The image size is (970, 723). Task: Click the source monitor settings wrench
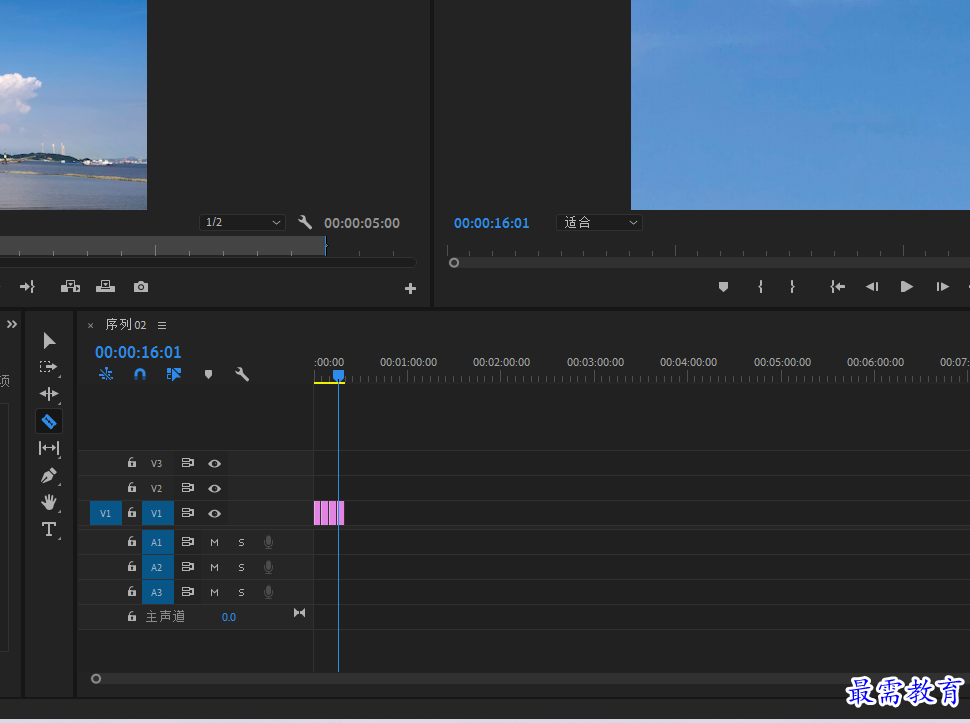[305, 222]
